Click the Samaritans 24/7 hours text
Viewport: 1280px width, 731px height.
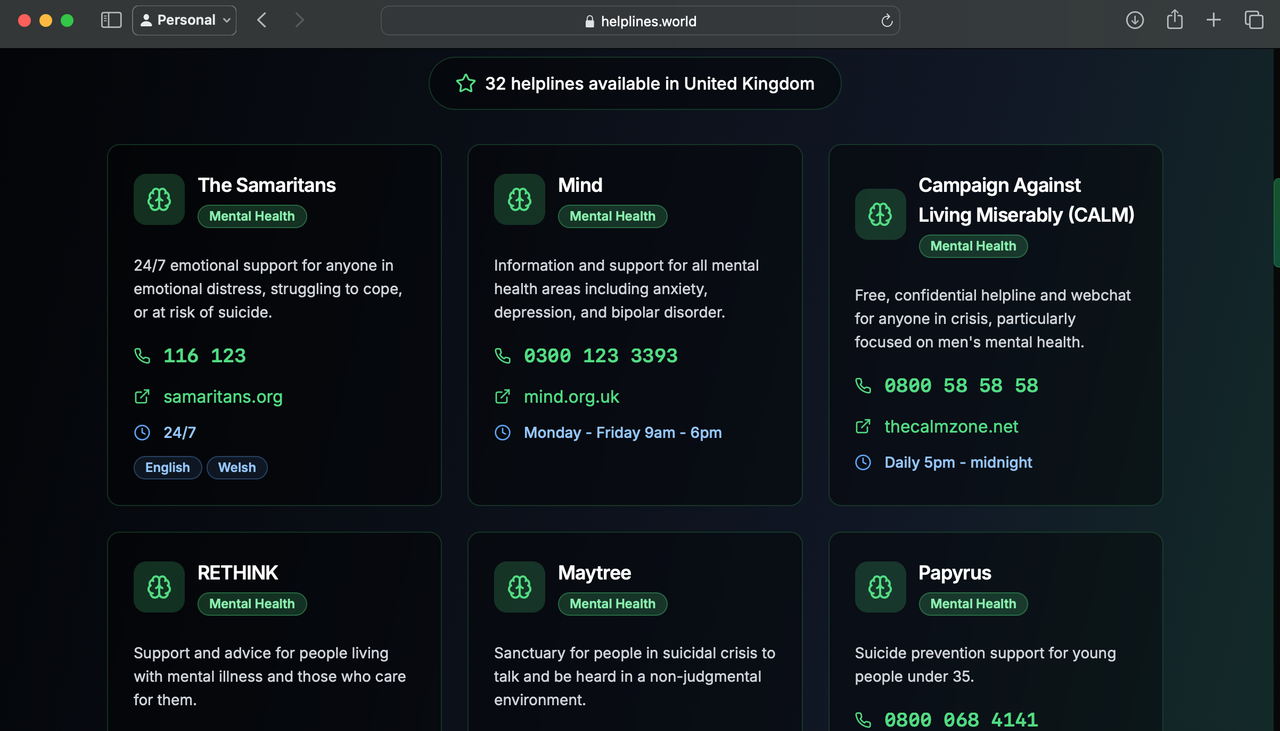coord(180,433)
